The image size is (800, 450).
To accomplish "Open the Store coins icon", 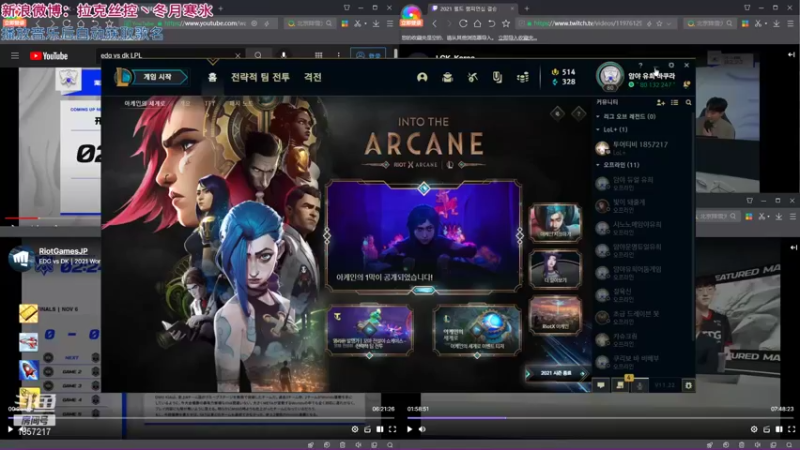I will 522,78.
